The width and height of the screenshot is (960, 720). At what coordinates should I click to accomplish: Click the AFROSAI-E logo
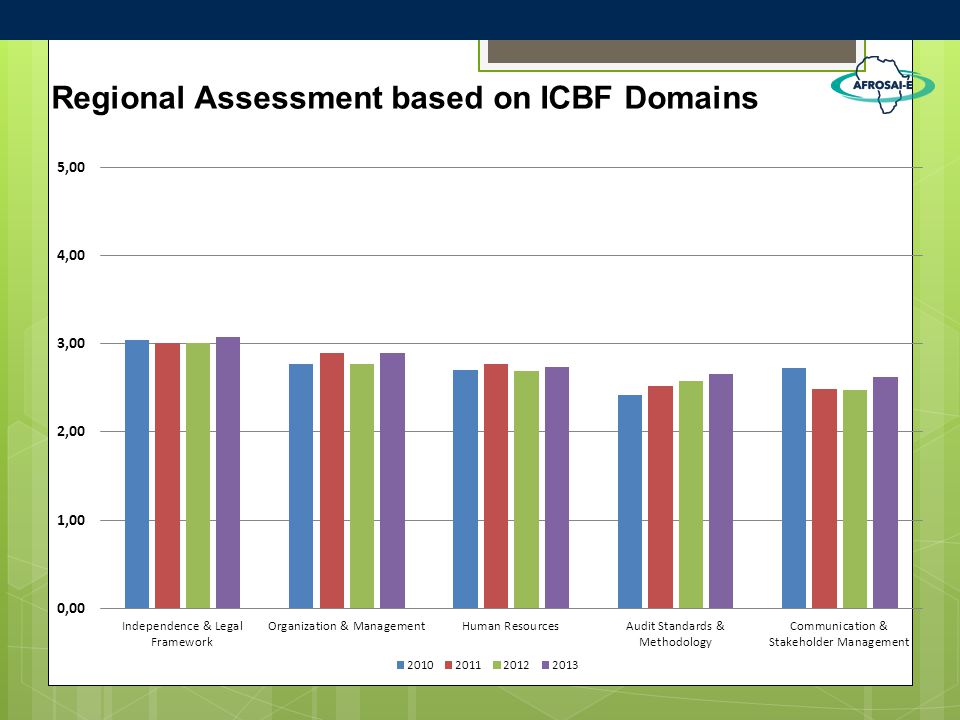882,84
